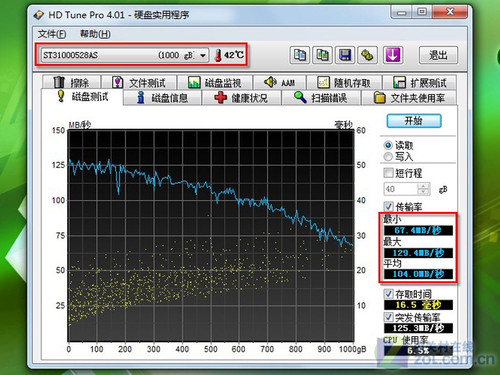The height and width of the screenshot is (375, 500).
Task: Click the purple download arrow icon
Action: [x=393, y=55]
